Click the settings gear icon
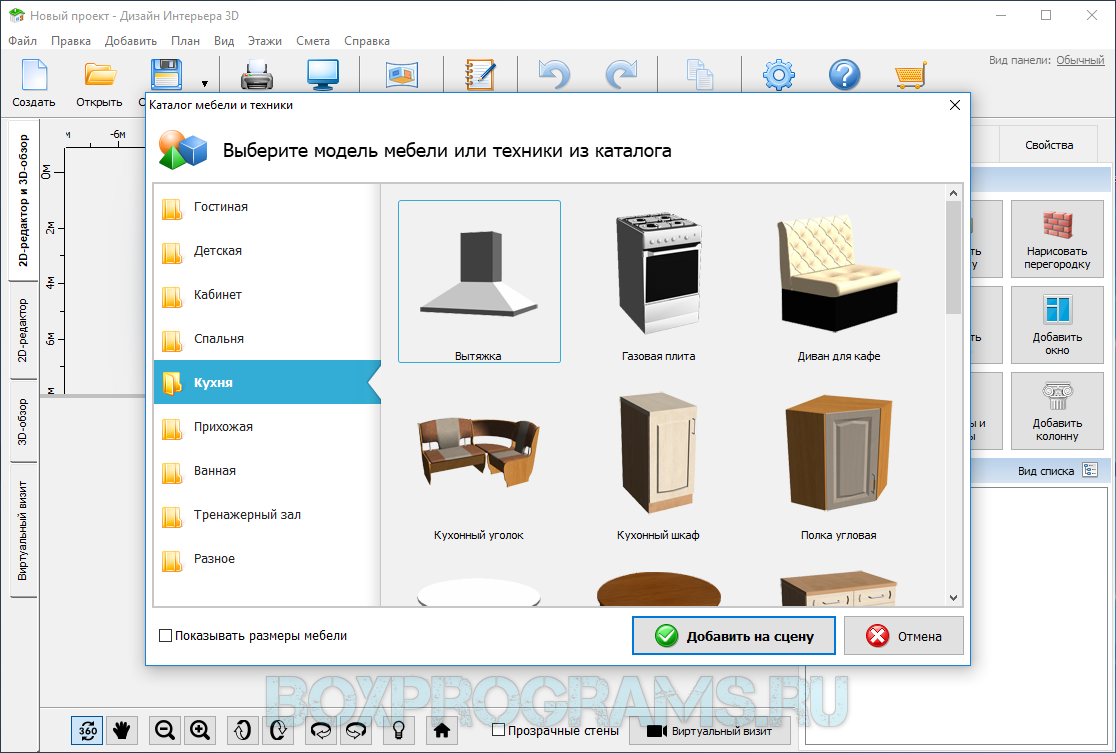Viewport: 1116px width, 753px height. click(x=778, y=76)
